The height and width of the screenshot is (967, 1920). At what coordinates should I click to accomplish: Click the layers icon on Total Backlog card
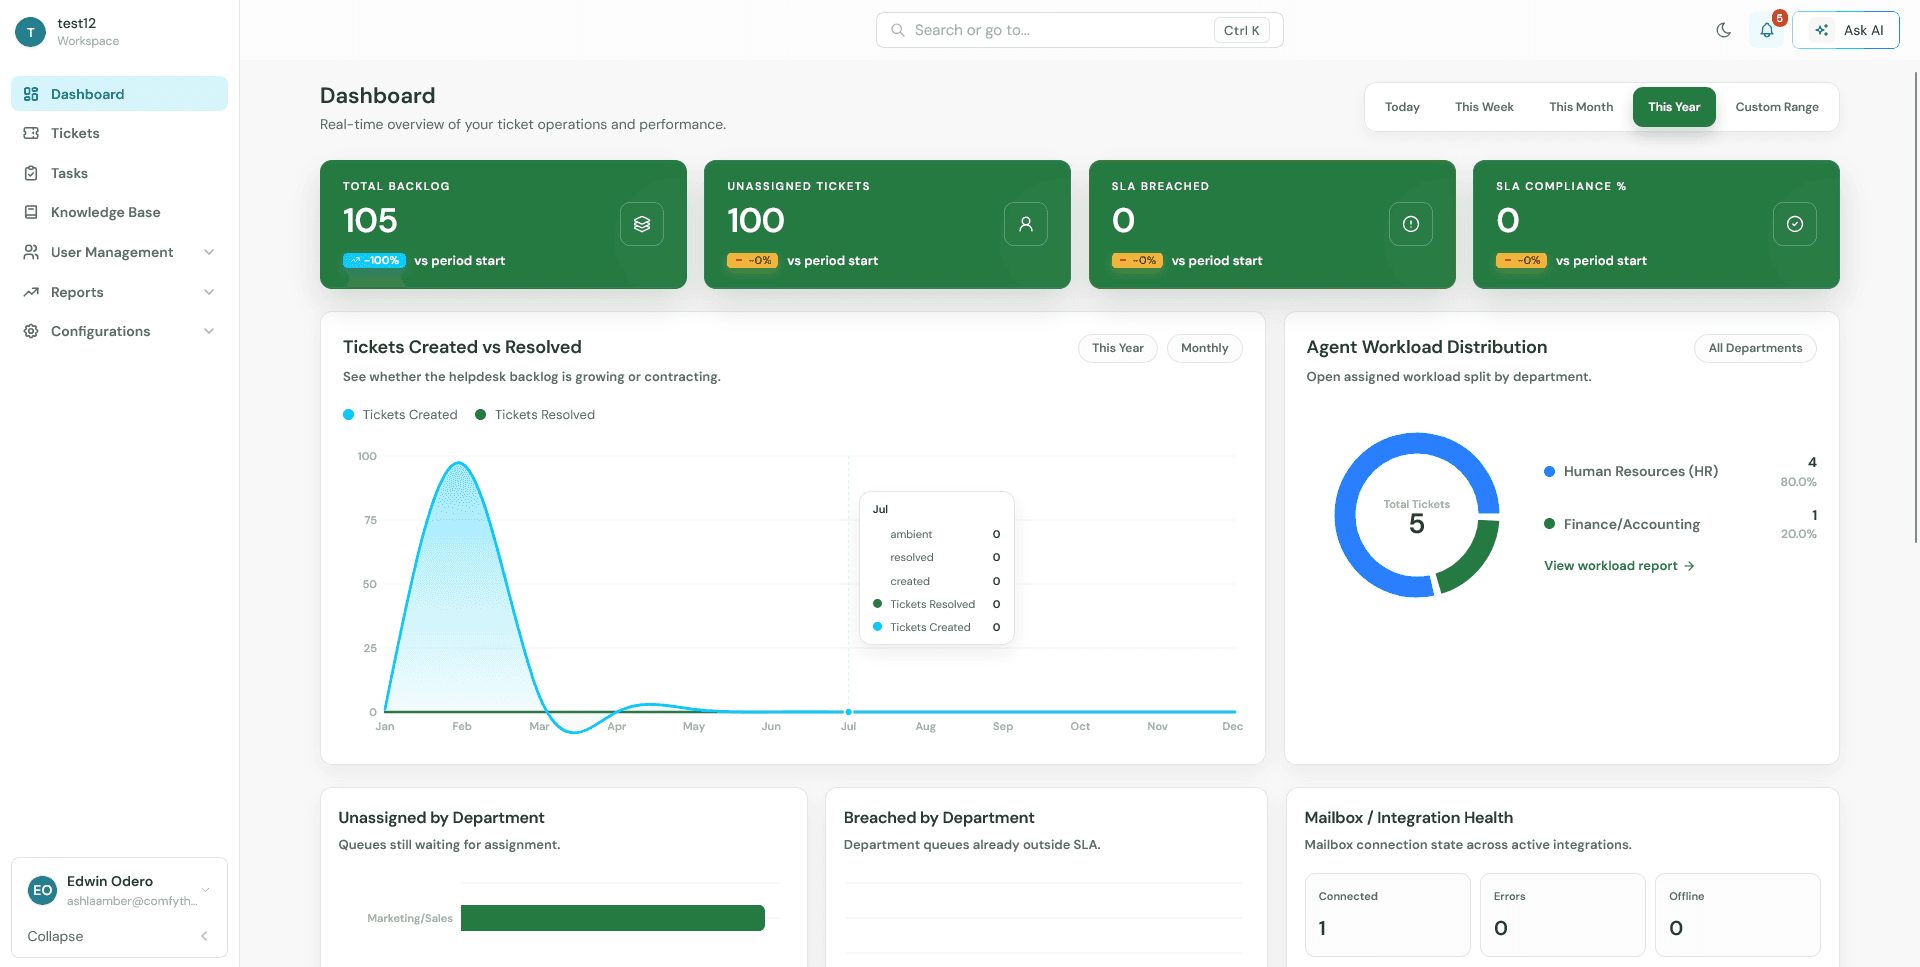[x=642, y=224]
